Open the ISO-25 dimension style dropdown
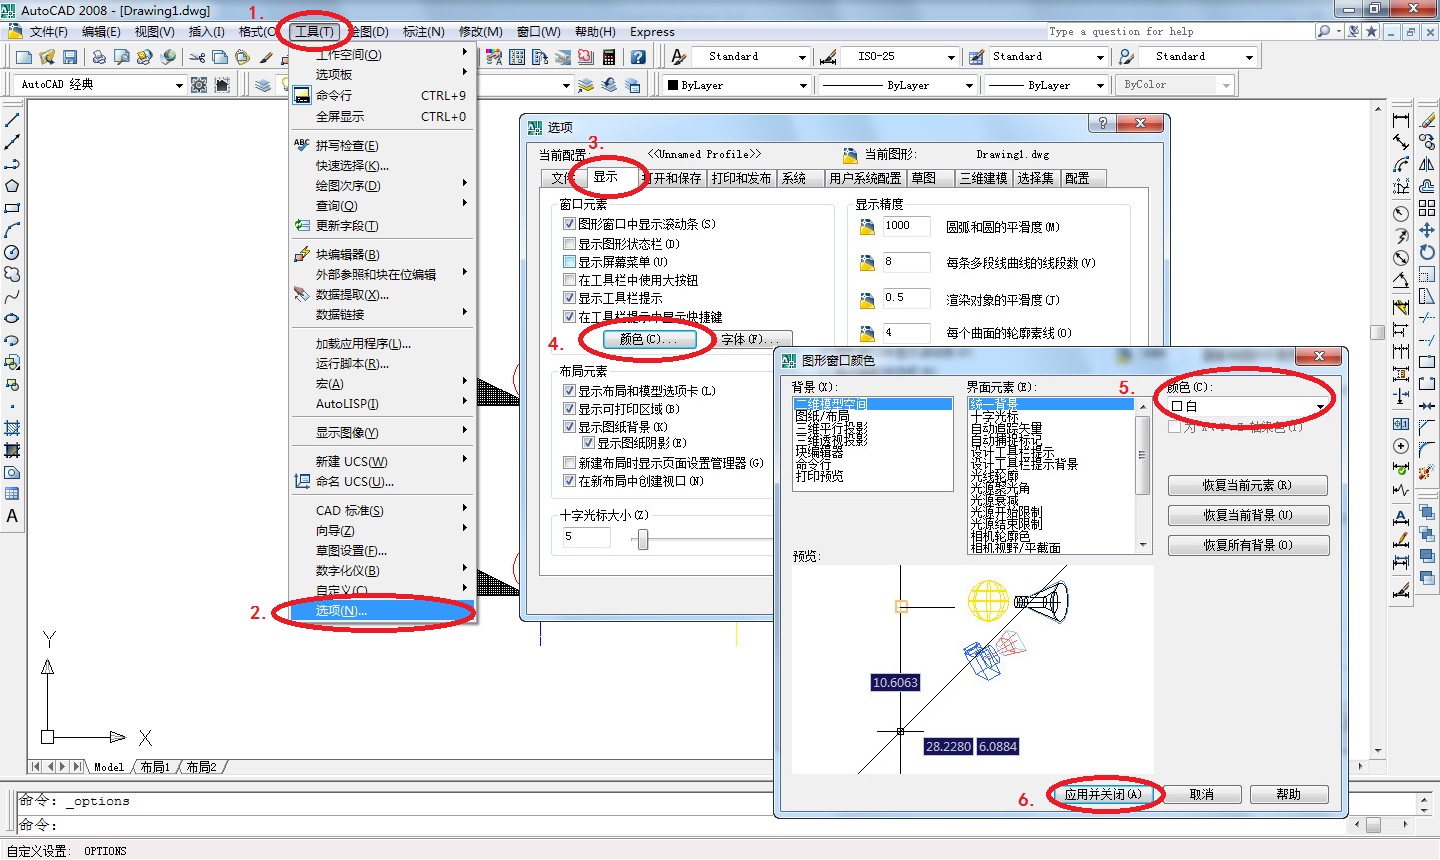Viewport: 1440px width, 860px height. pos(902,57)
